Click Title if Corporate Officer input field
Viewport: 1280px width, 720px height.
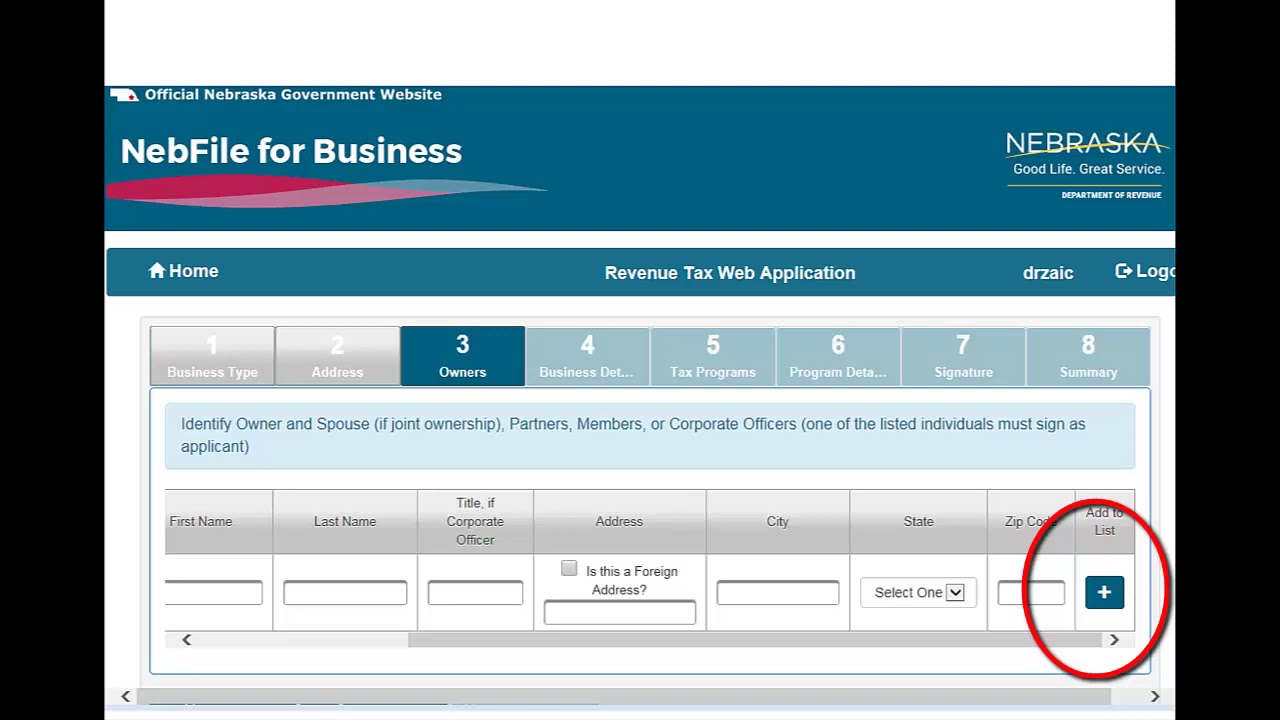[x=475, y=593]
